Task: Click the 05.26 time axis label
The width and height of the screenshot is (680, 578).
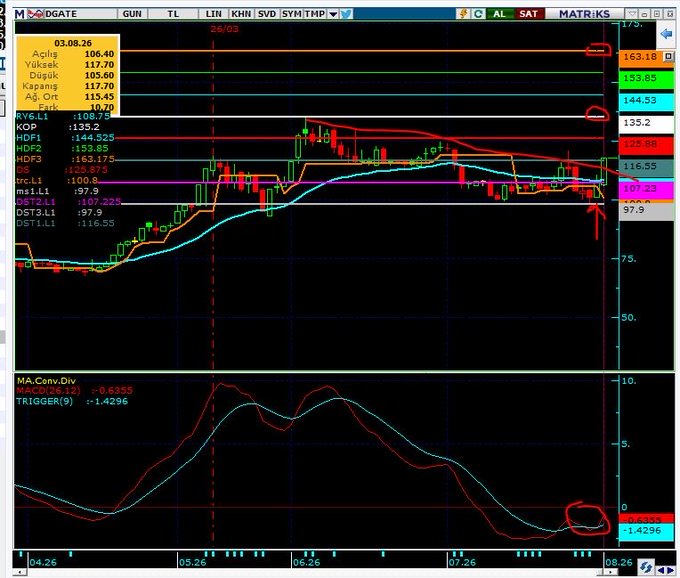Action: click(x=193, y=563)
